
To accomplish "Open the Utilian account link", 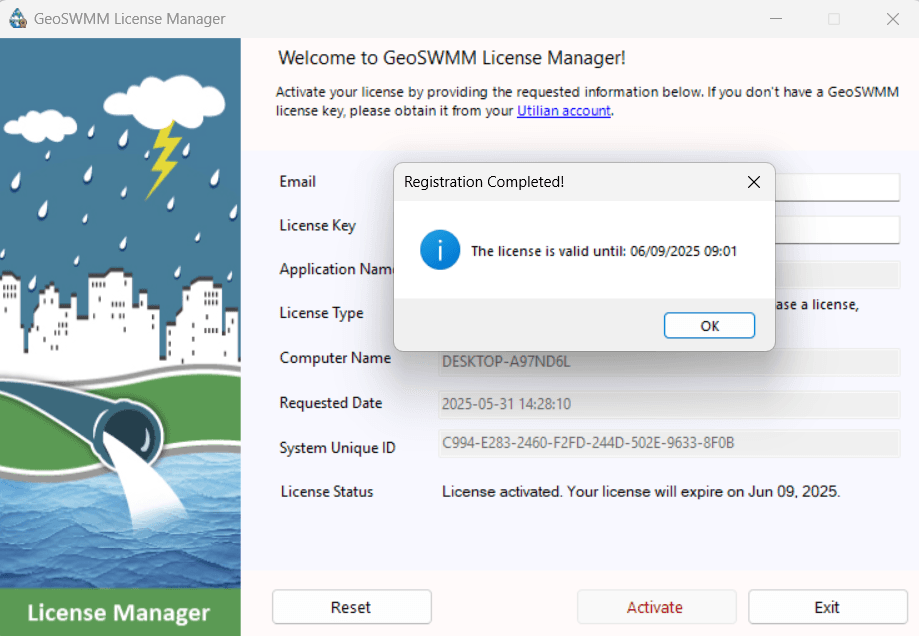I will 563,111.
